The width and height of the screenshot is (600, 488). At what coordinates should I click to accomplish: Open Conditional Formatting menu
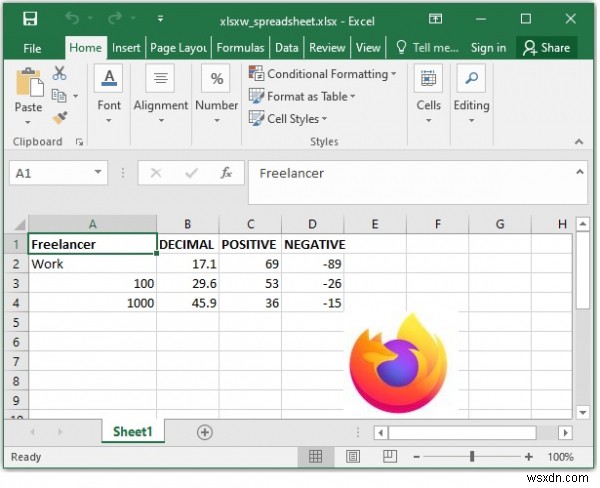point(322,73)
